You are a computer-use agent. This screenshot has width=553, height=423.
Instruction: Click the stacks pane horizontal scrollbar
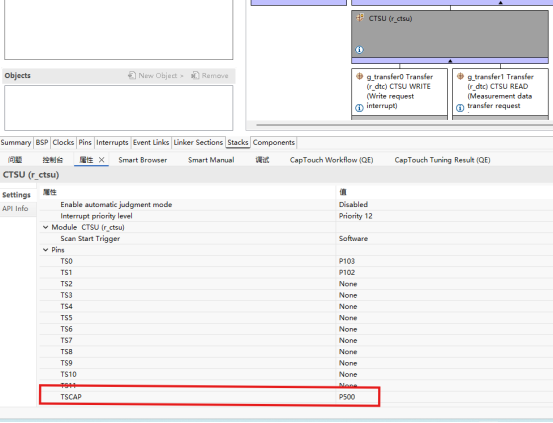click(x=405, y=125)
